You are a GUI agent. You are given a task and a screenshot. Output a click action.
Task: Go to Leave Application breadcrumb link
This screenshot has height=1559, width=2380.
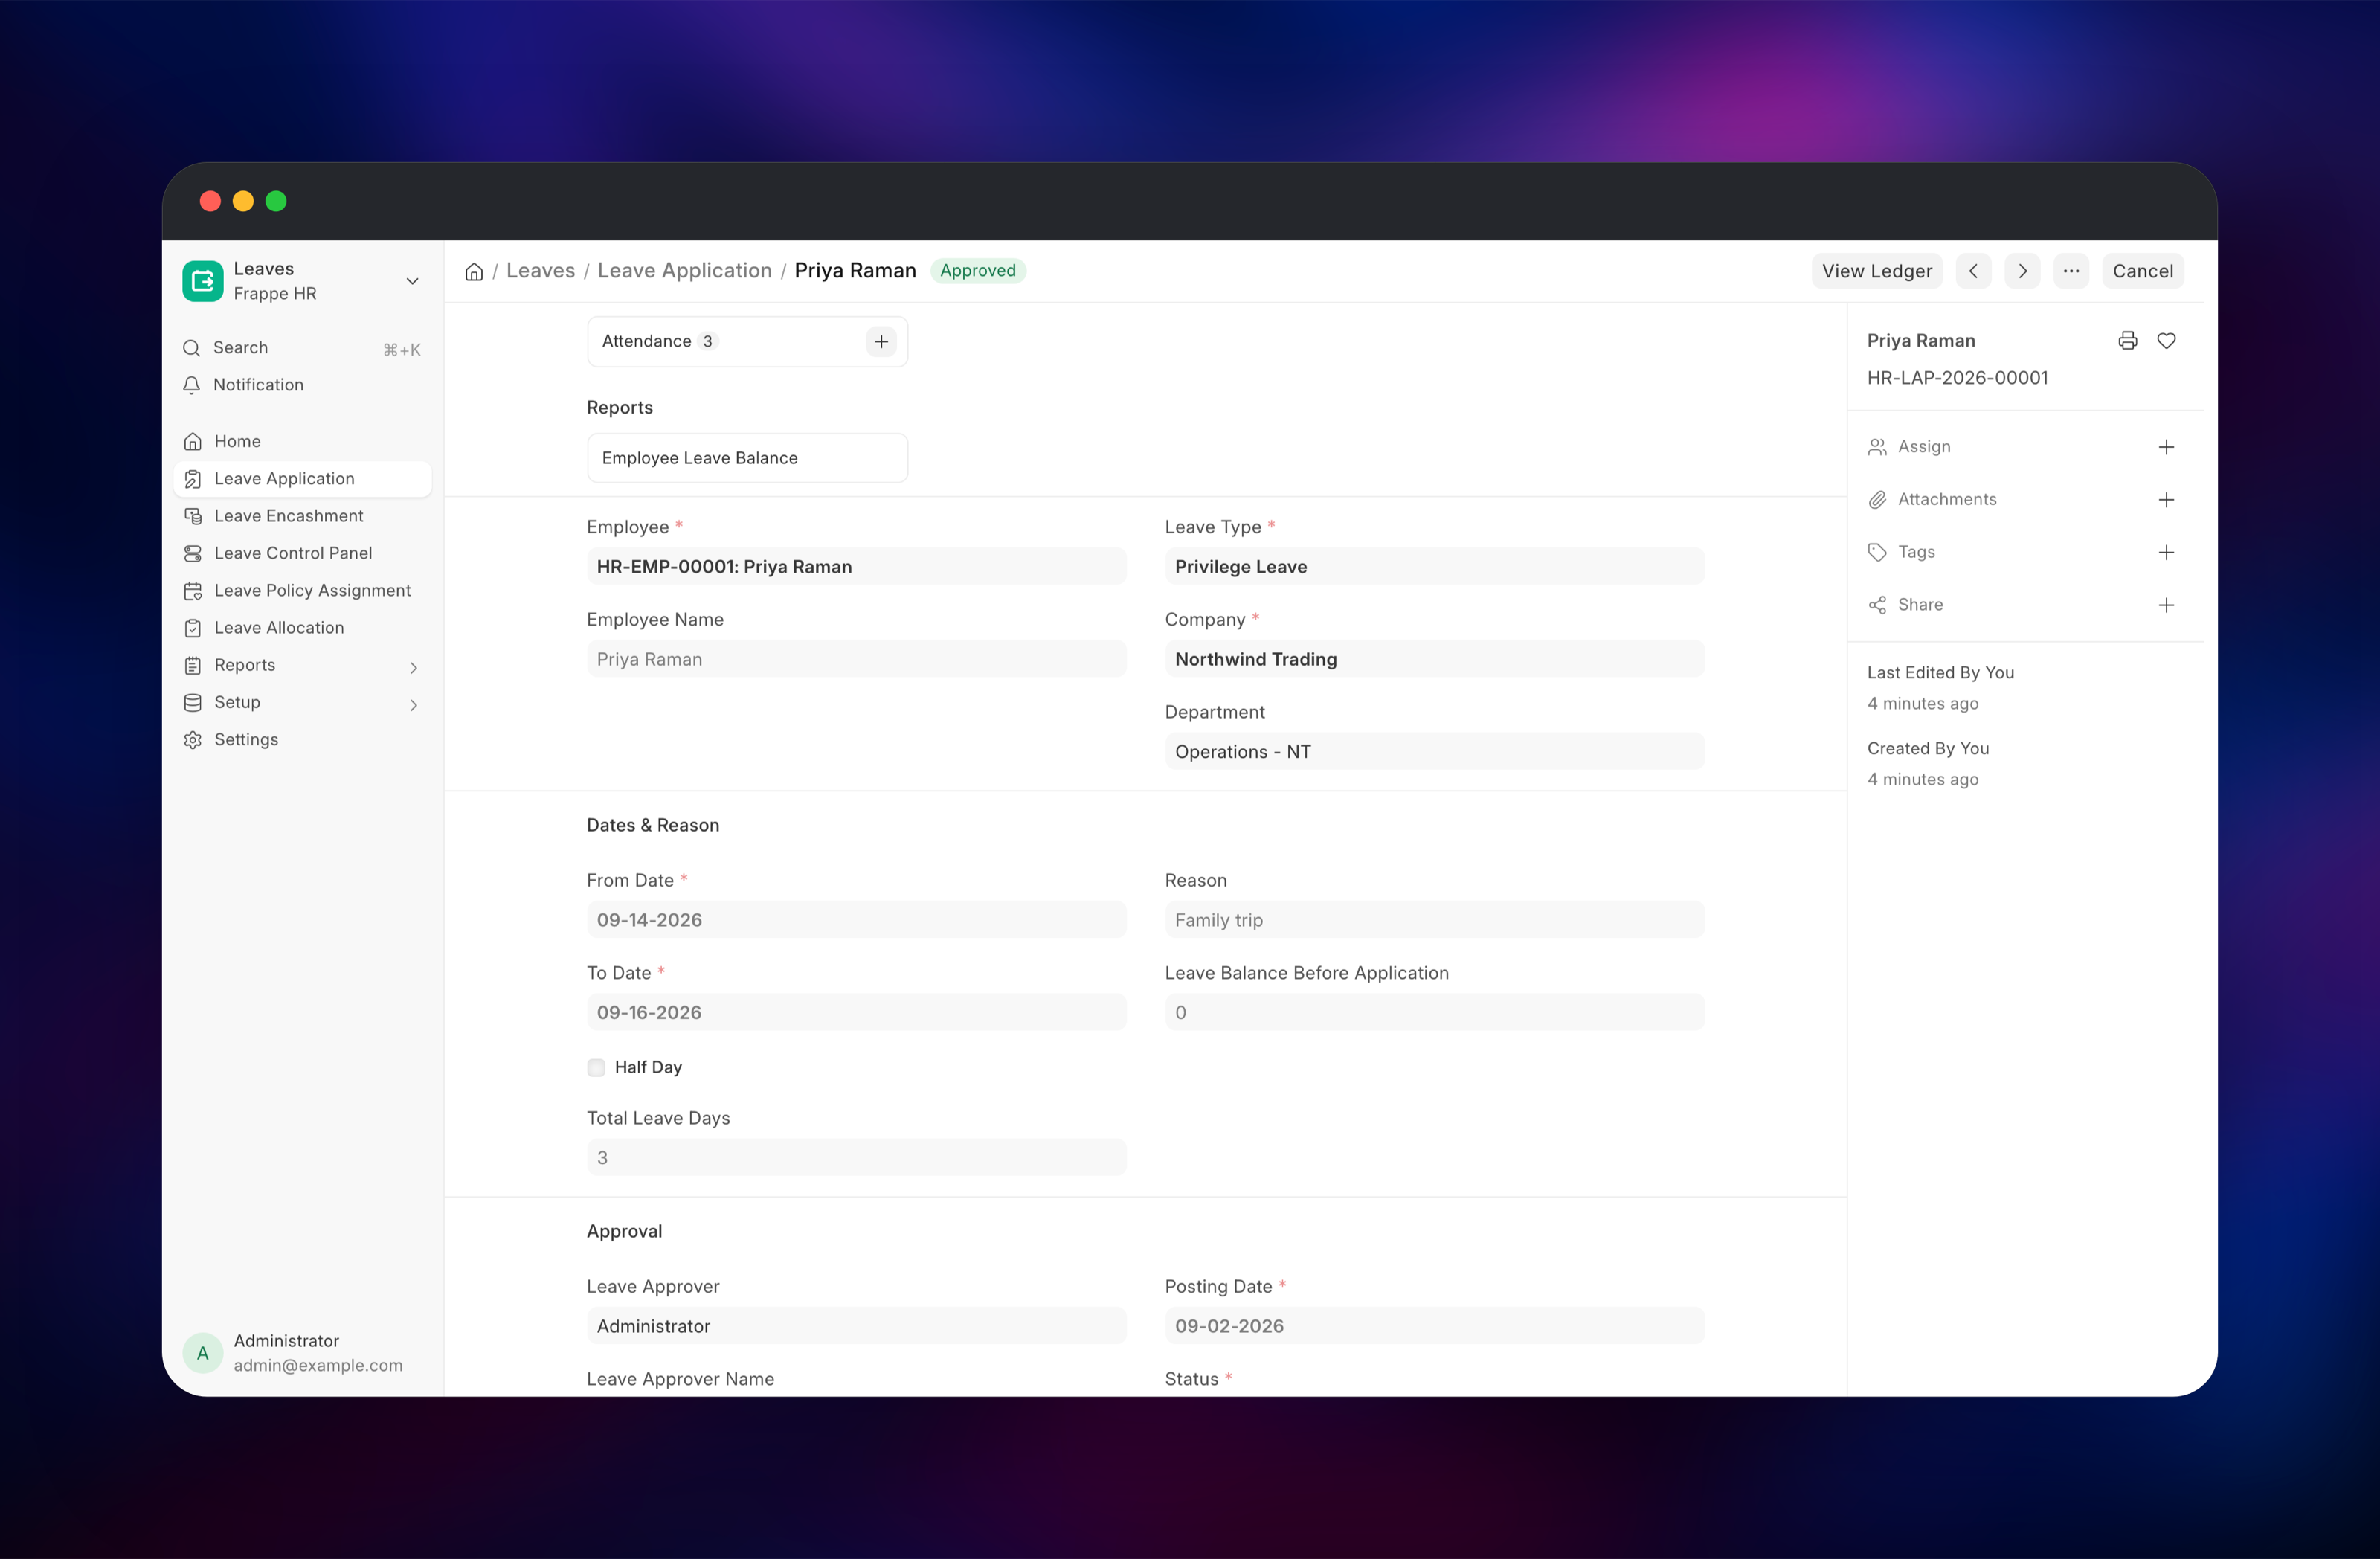684,271
